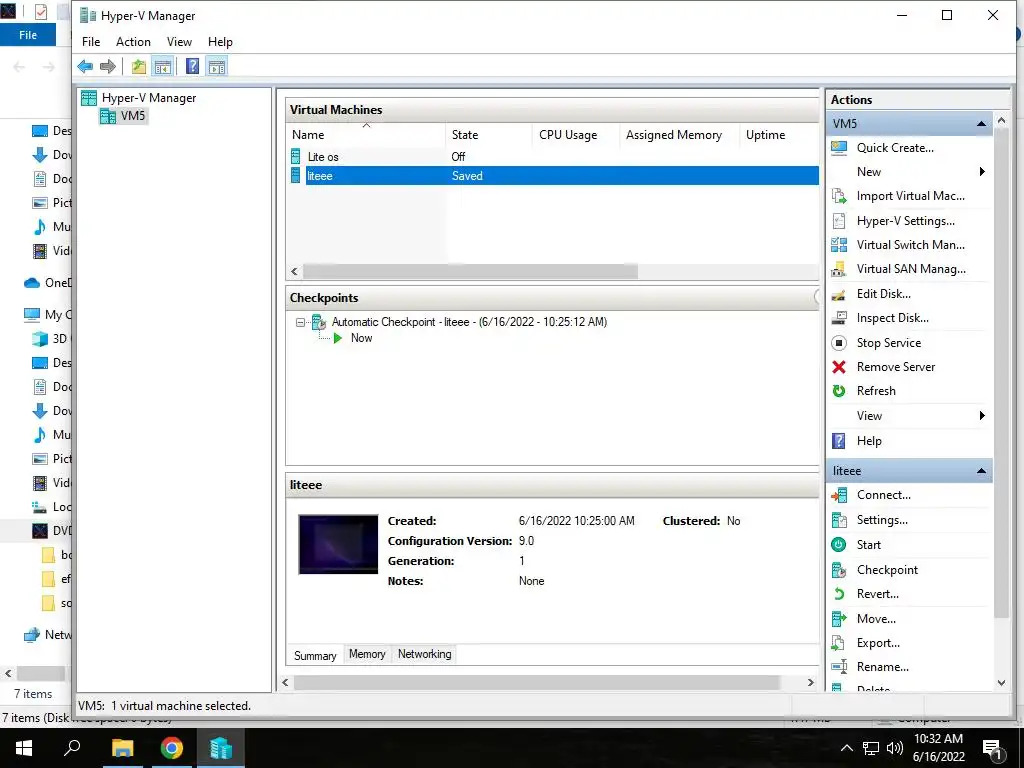
Task: Open Google Chrome from the taskbar
Action: coord(172,748)
